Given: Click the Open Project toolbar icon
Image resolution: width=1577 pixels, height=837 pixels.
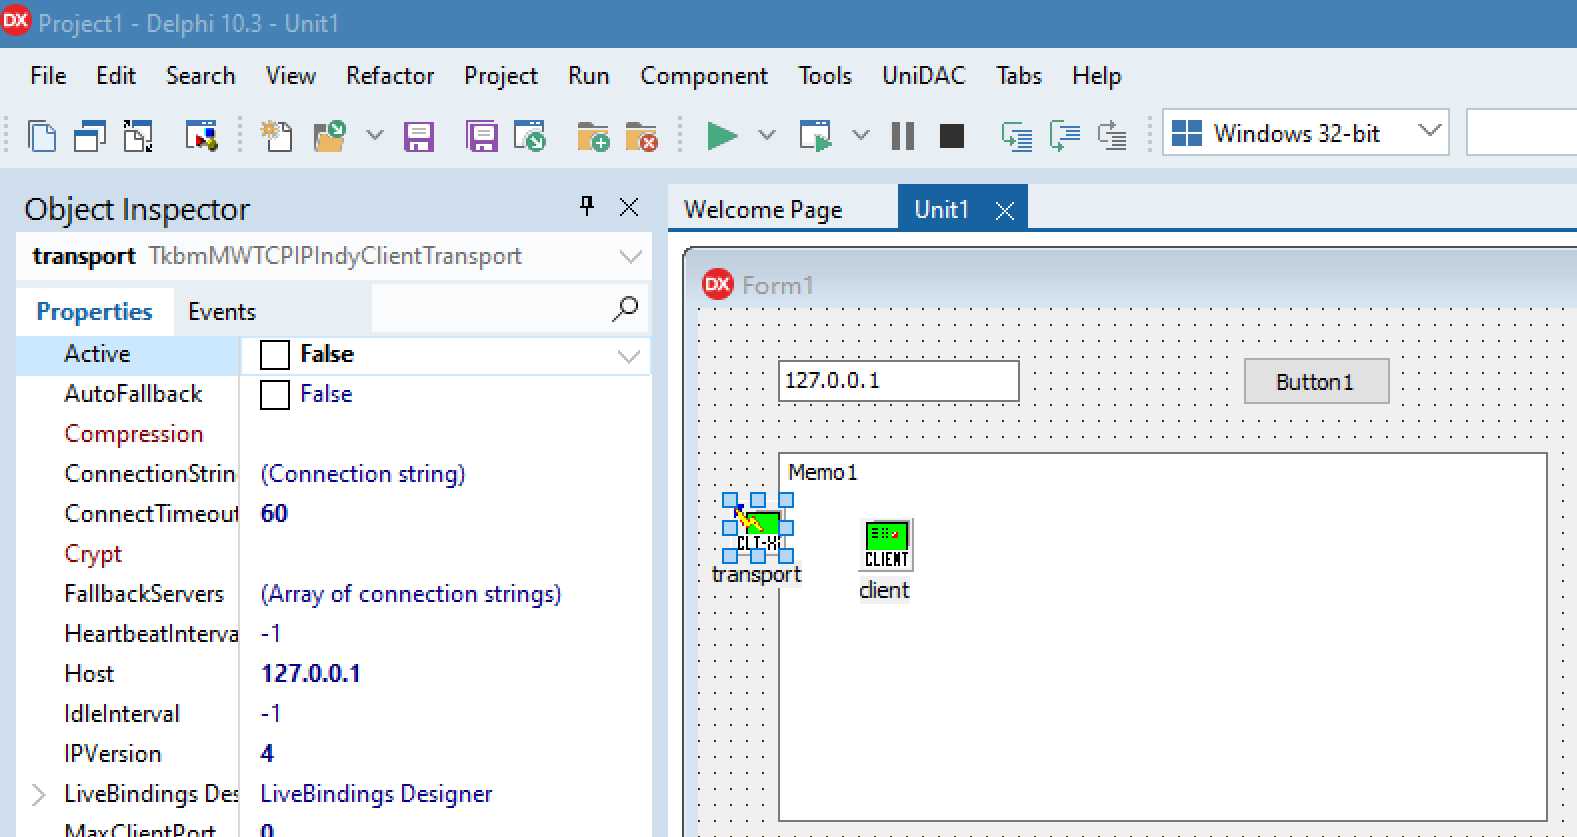Looking at the screenshot, I should (530, 135).
